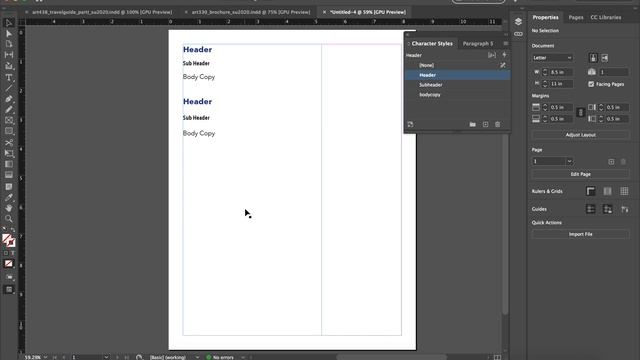Open zoom level dropdown in status bar
This screenshot has height=360, width=640.
pos(46,357)
